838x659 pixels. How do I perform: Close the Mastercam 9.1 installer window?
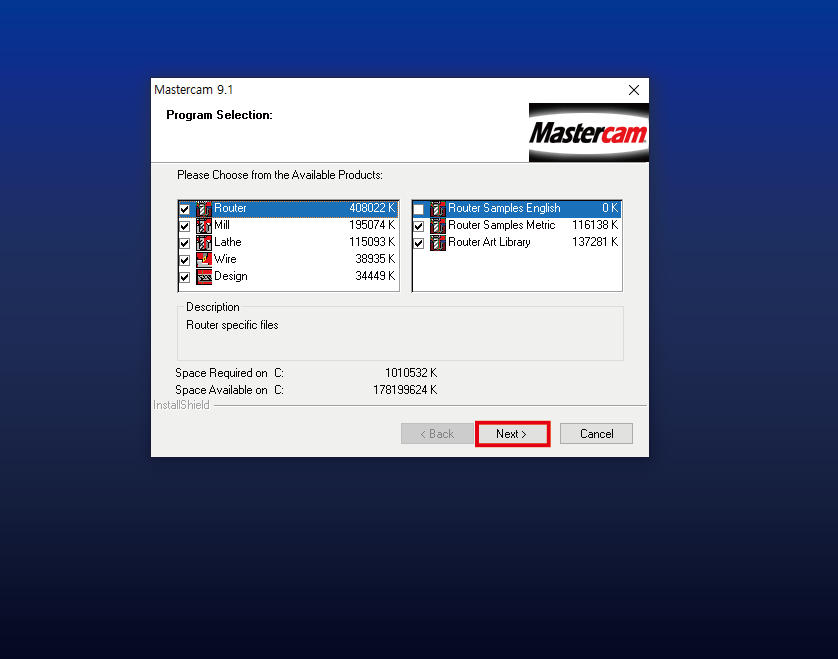pos(634,90)
